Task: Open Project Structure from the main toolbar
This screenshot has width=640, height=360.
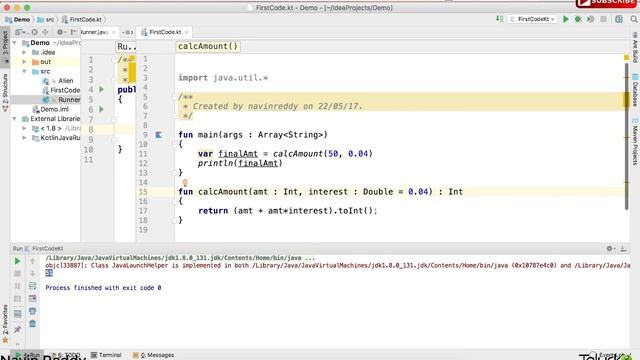Action: click(619, 19)
